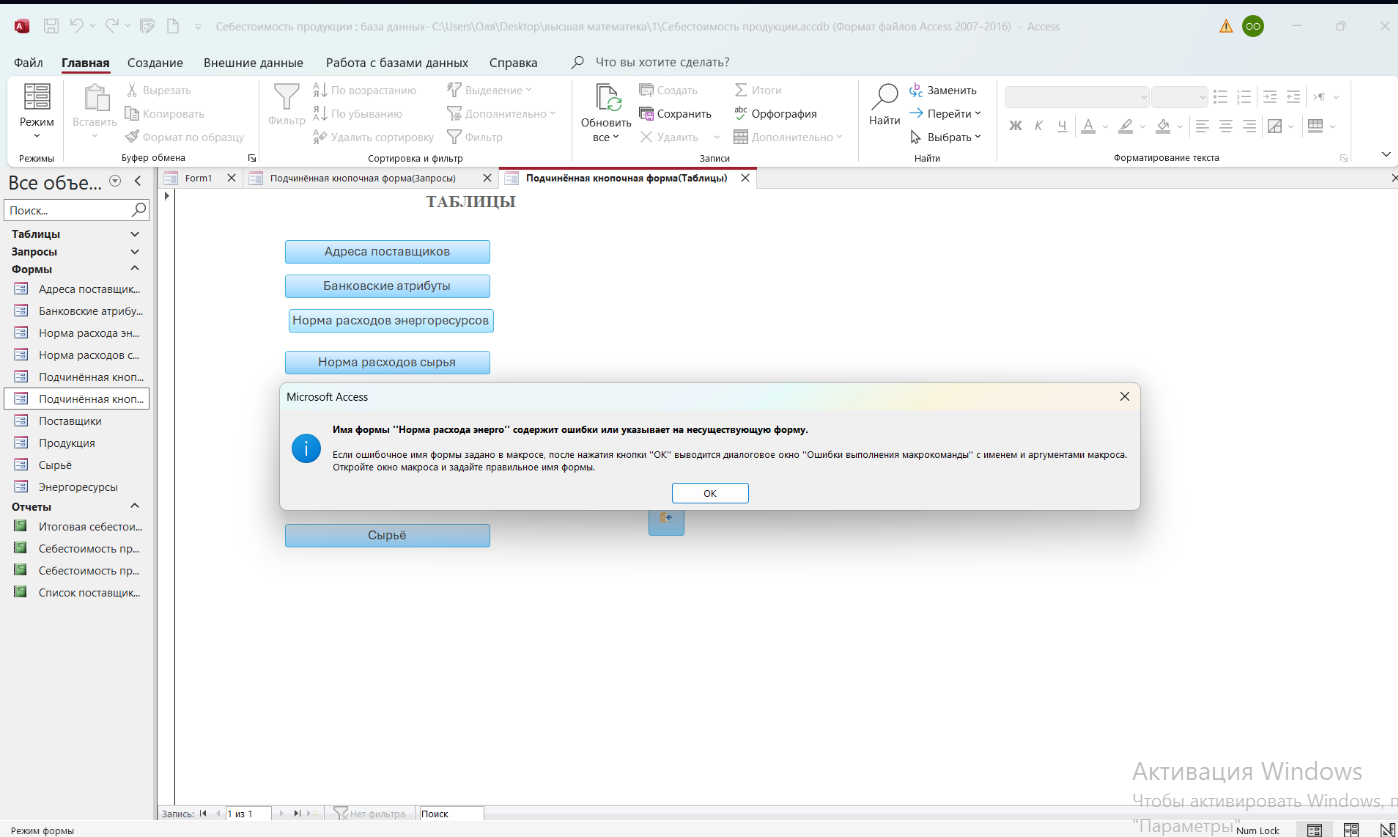
Task: Click Удалить сортировку
Action: 372,137
